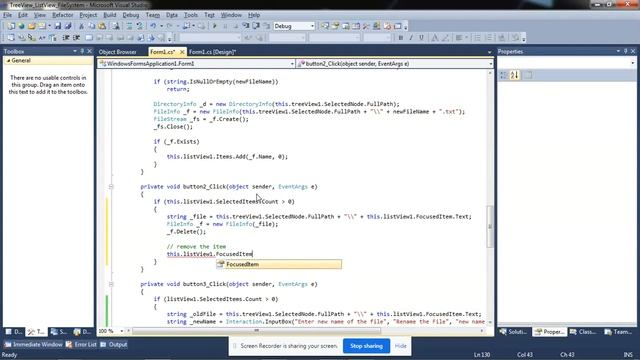The image size is (640, 360).
Task: Open the Build menu
Action: tap(109, 15)
